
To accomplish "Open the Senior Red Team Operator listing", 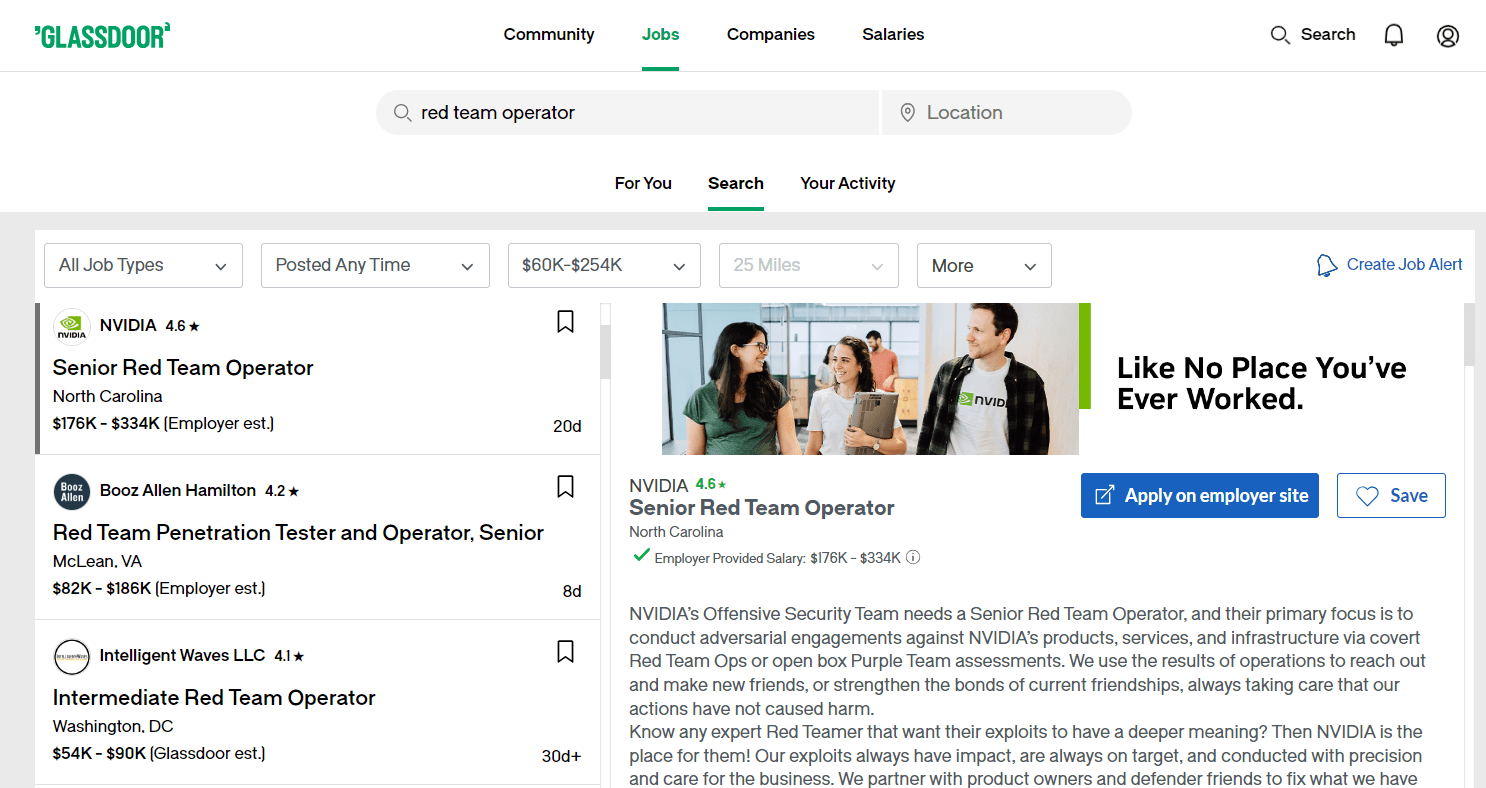I will point(183,368).
